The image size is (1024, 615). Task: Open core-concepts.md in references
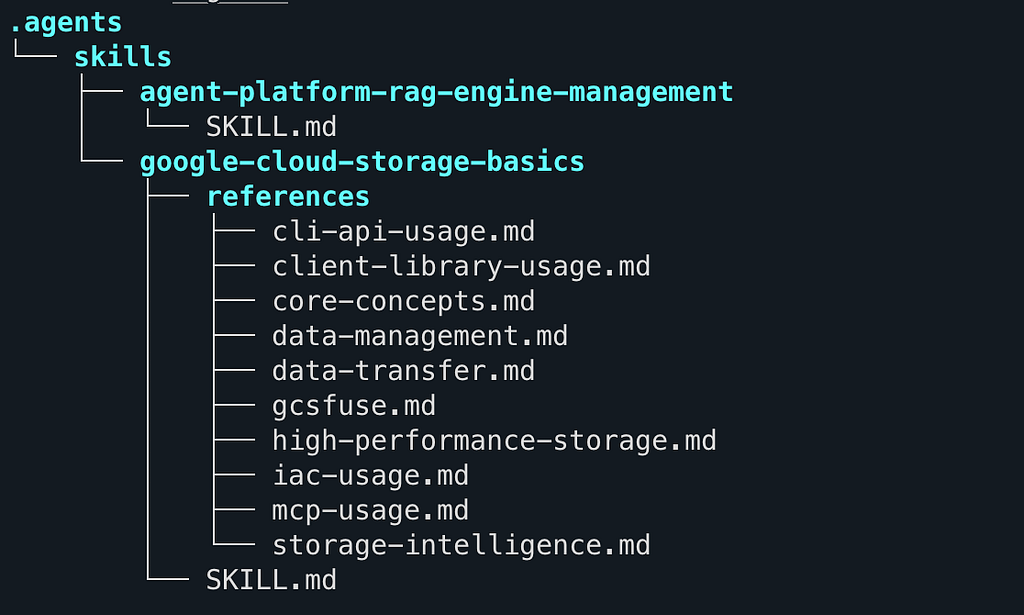(404, 302)
